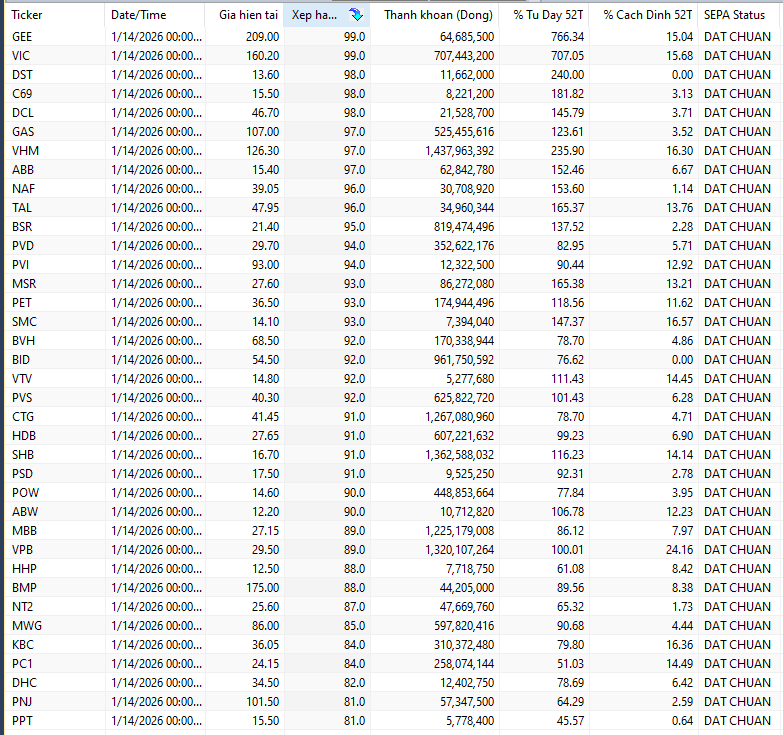
Task: Select the GEE ticker row
Action: 392,36
